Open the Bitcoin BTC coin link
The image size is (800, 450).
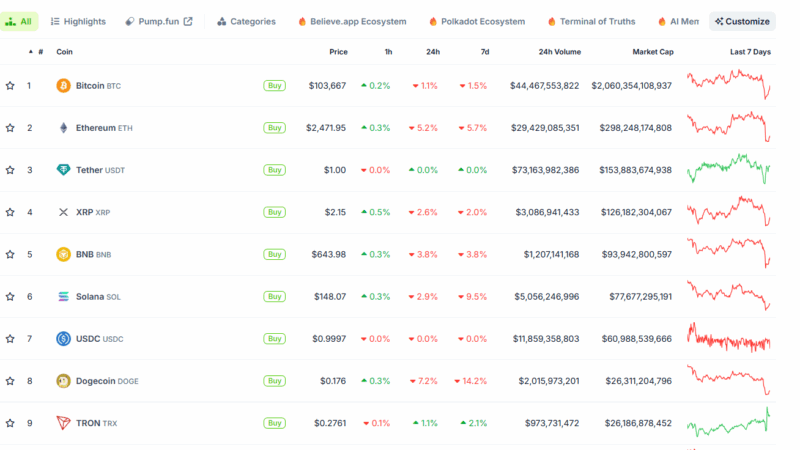(x=98, y=86)
